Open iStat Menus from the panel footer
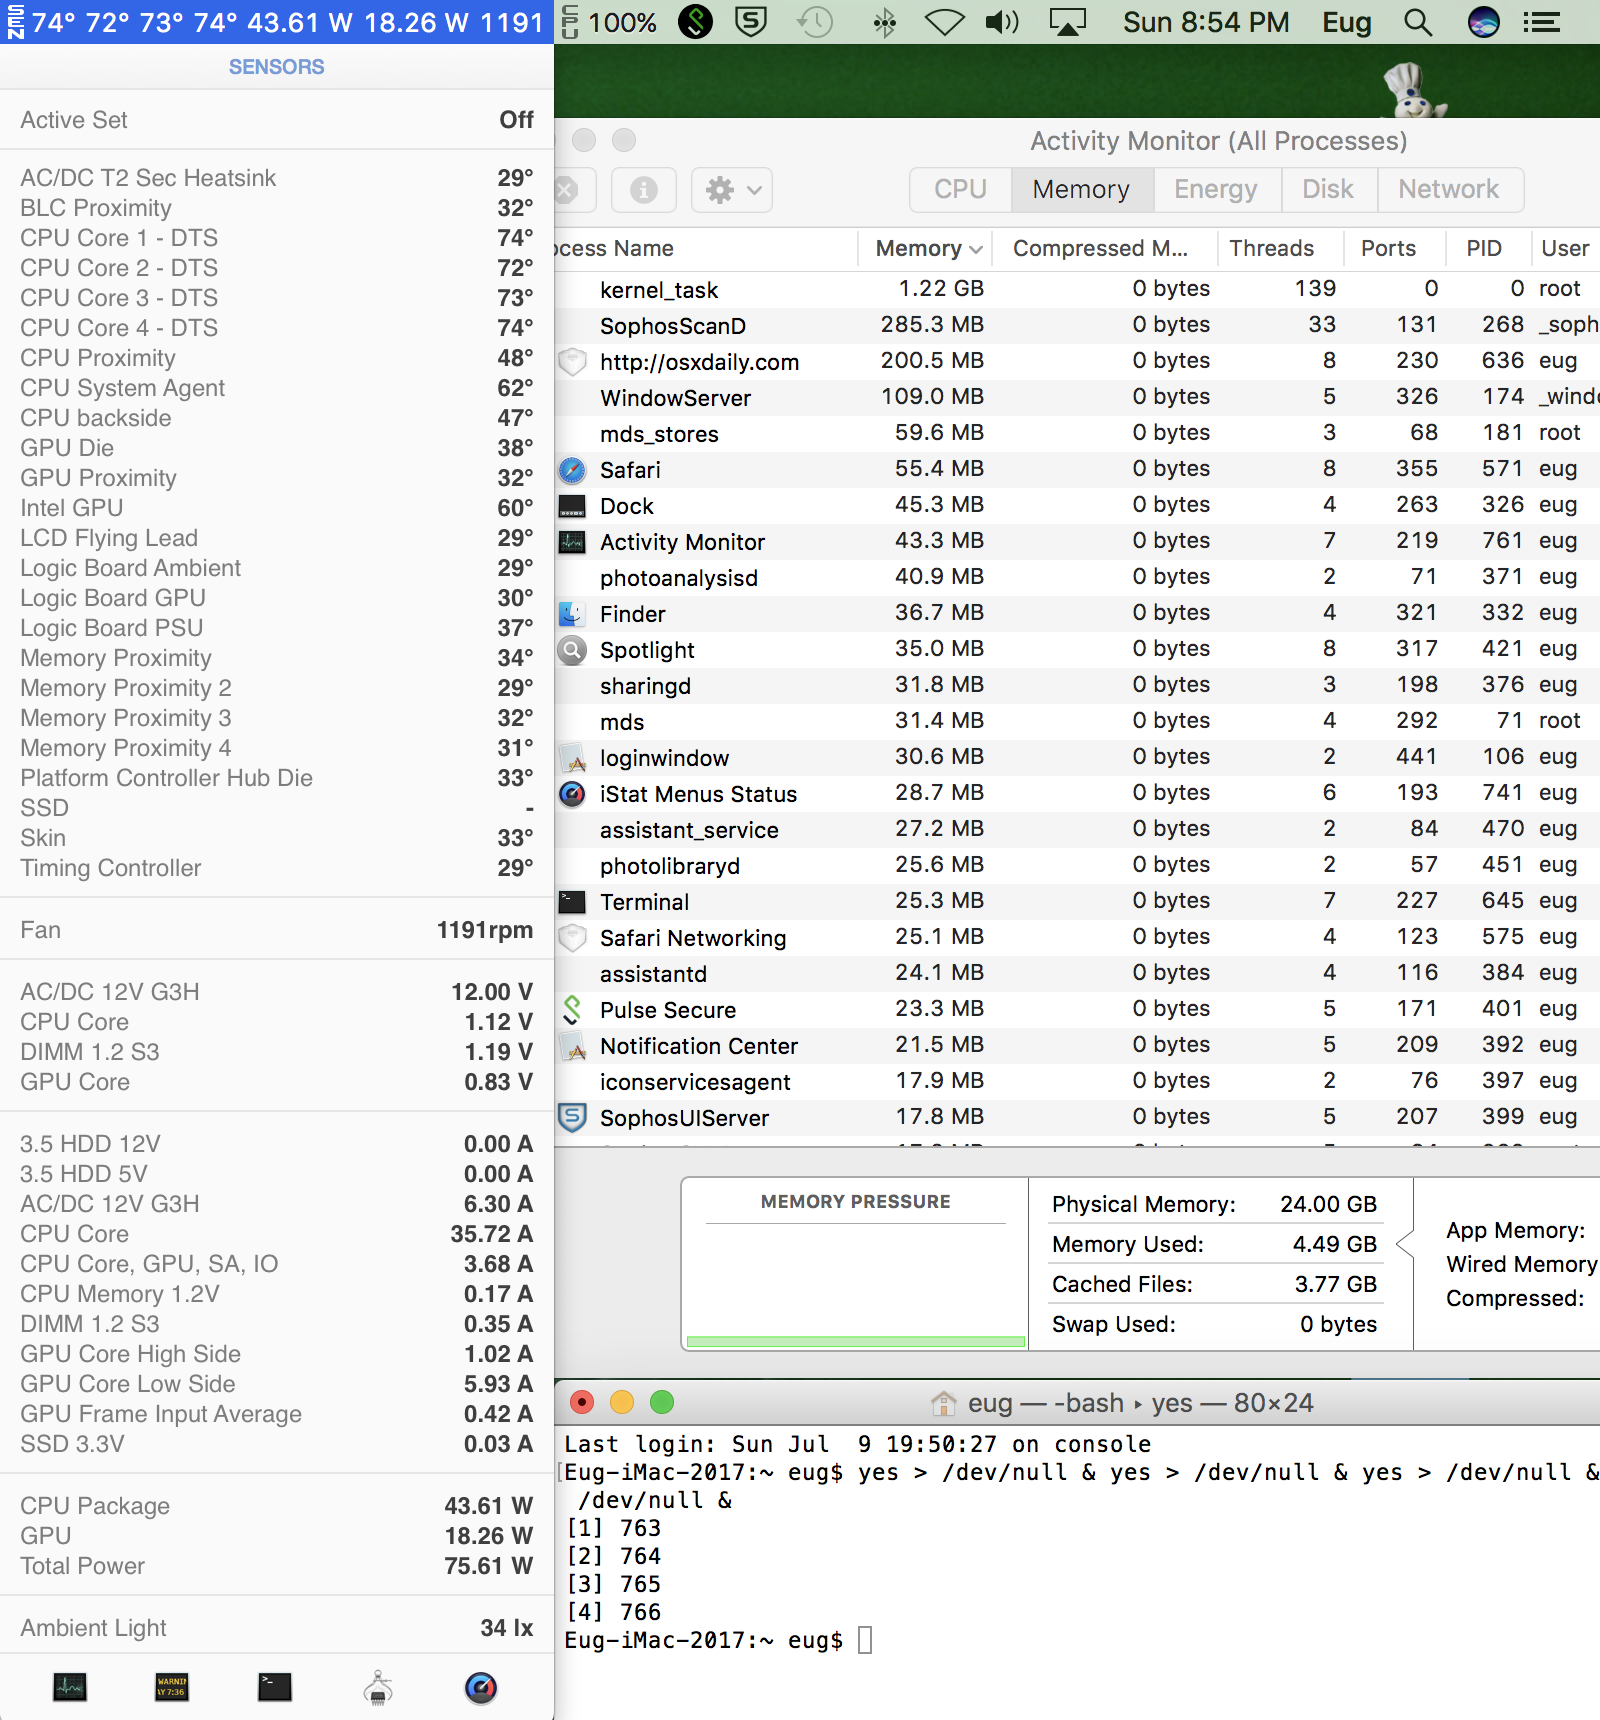 (x=481, y=1687)
